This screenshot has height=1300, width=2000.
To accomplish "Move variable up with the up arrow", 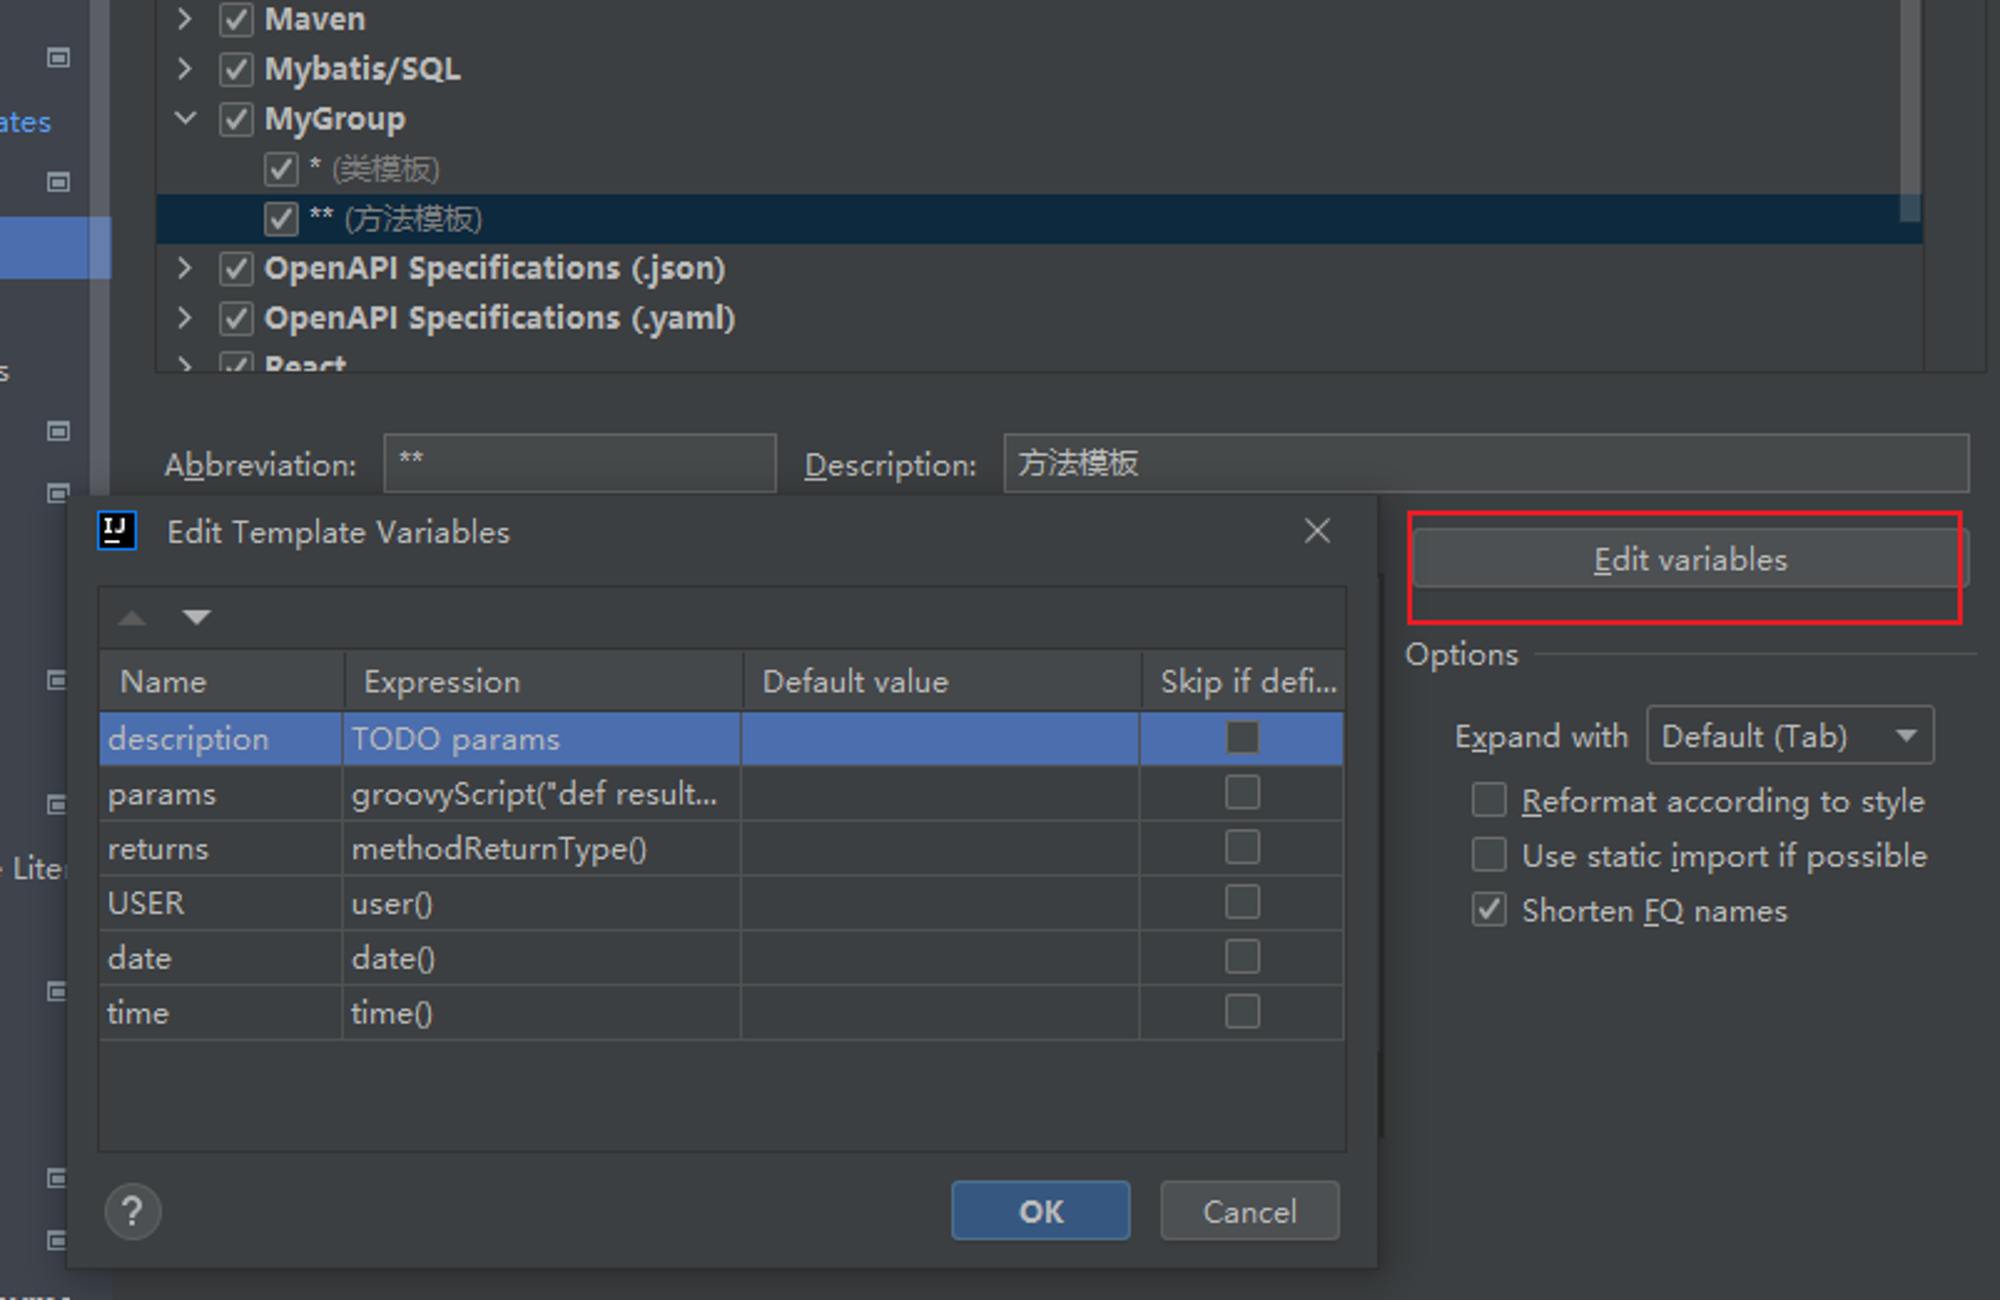I will point(132,618).
